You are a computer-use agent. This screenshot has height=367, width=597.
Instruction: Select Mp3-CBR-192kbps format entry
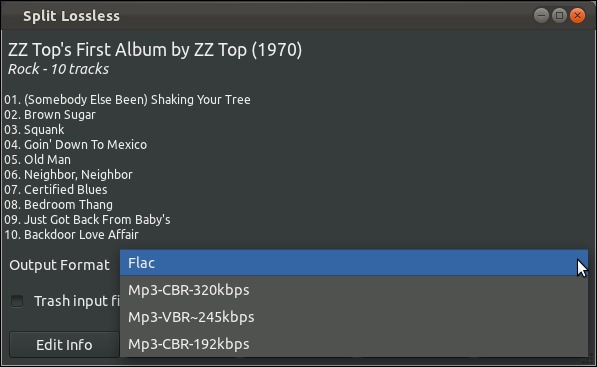pos(354,344)
